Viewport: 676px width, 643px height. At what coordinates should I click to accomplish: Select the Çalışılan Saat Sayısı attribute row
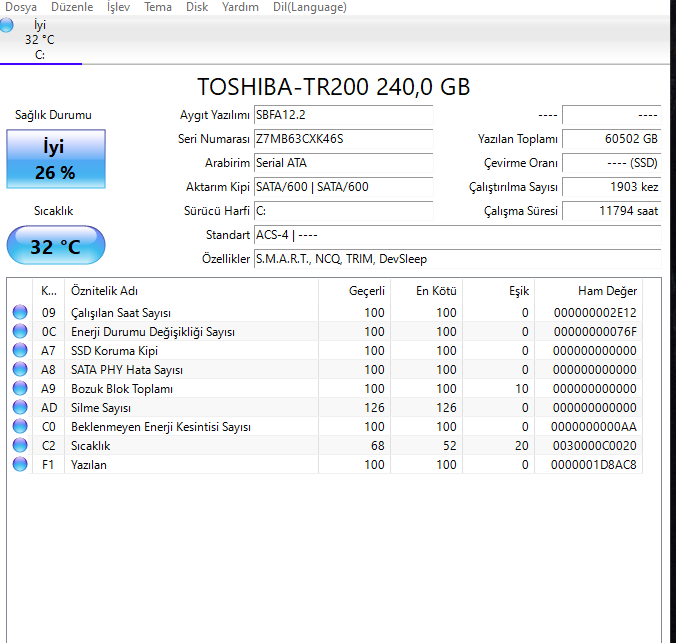point(325,312)
